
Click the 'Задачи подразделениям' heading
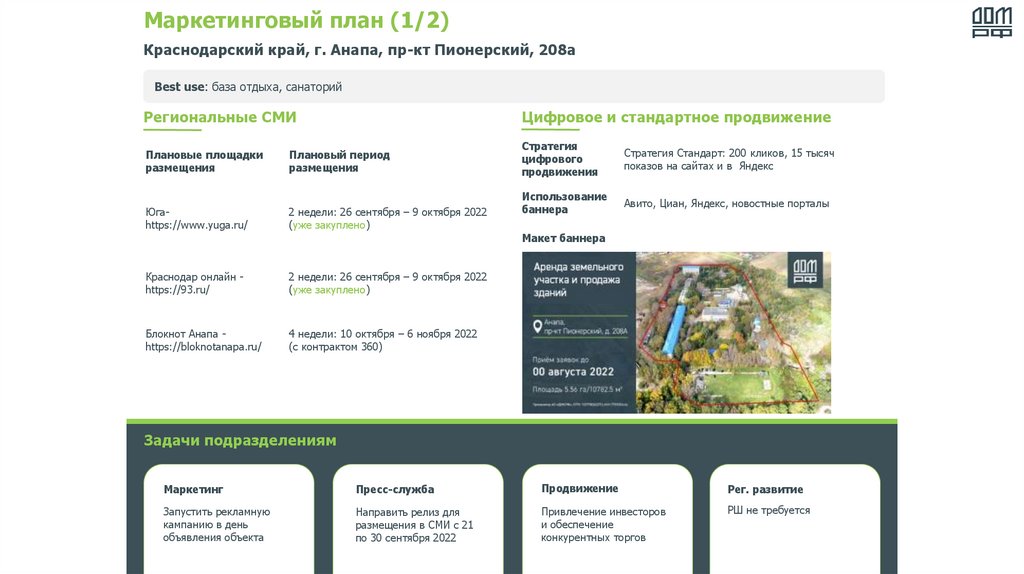pyautogui.click(x=240, y=441)
